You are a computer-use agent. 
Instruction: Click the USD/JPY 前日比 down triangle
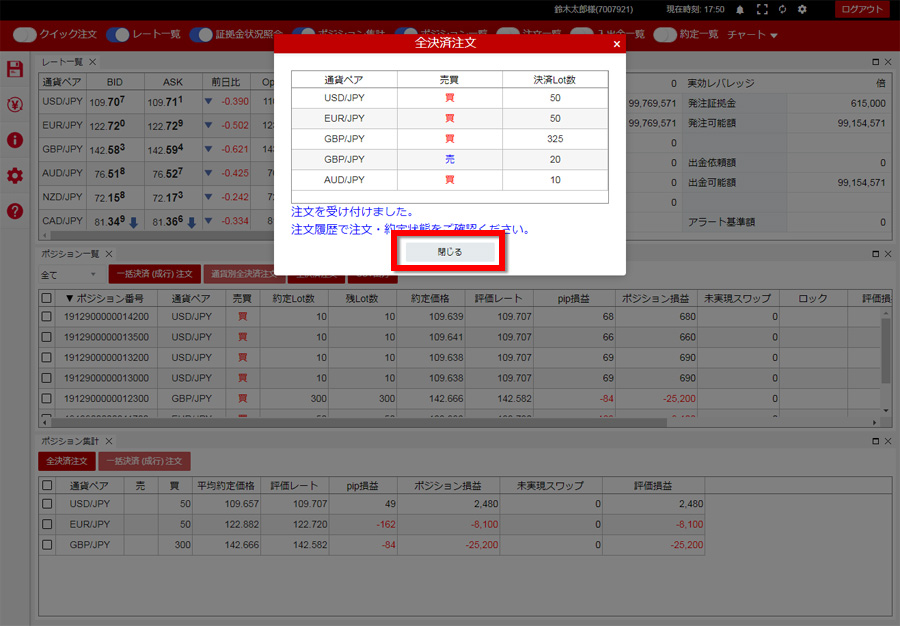208,102
